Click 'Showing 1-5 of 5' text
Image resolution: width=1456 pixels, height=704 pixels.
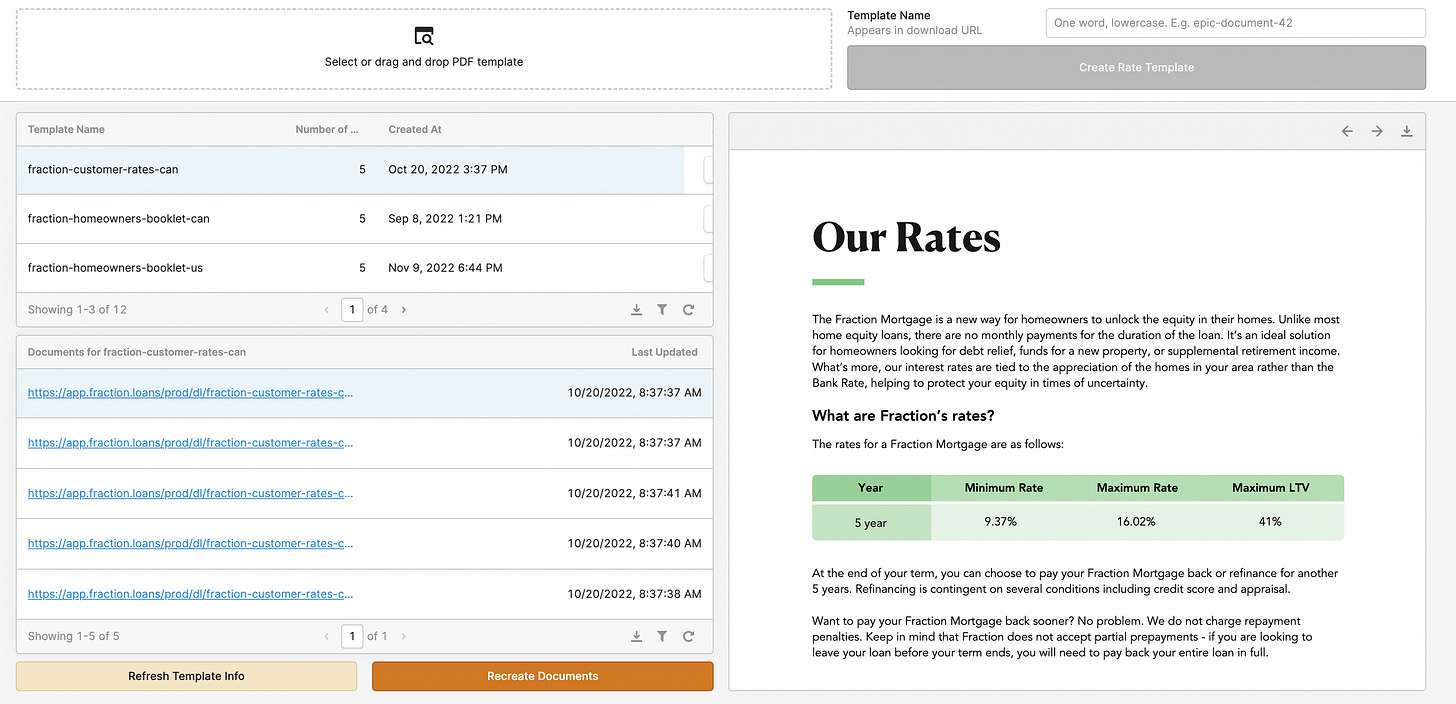pyautogui.click(x=74, y=636)
